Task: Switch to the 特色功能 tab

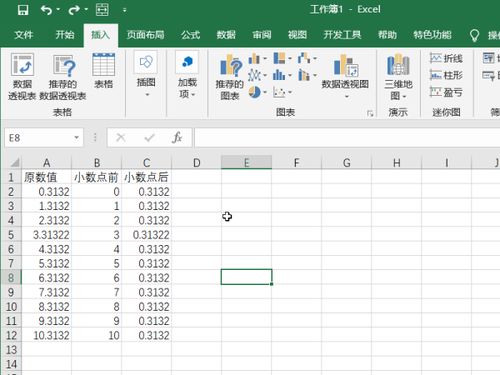Action: click(432, 35)
